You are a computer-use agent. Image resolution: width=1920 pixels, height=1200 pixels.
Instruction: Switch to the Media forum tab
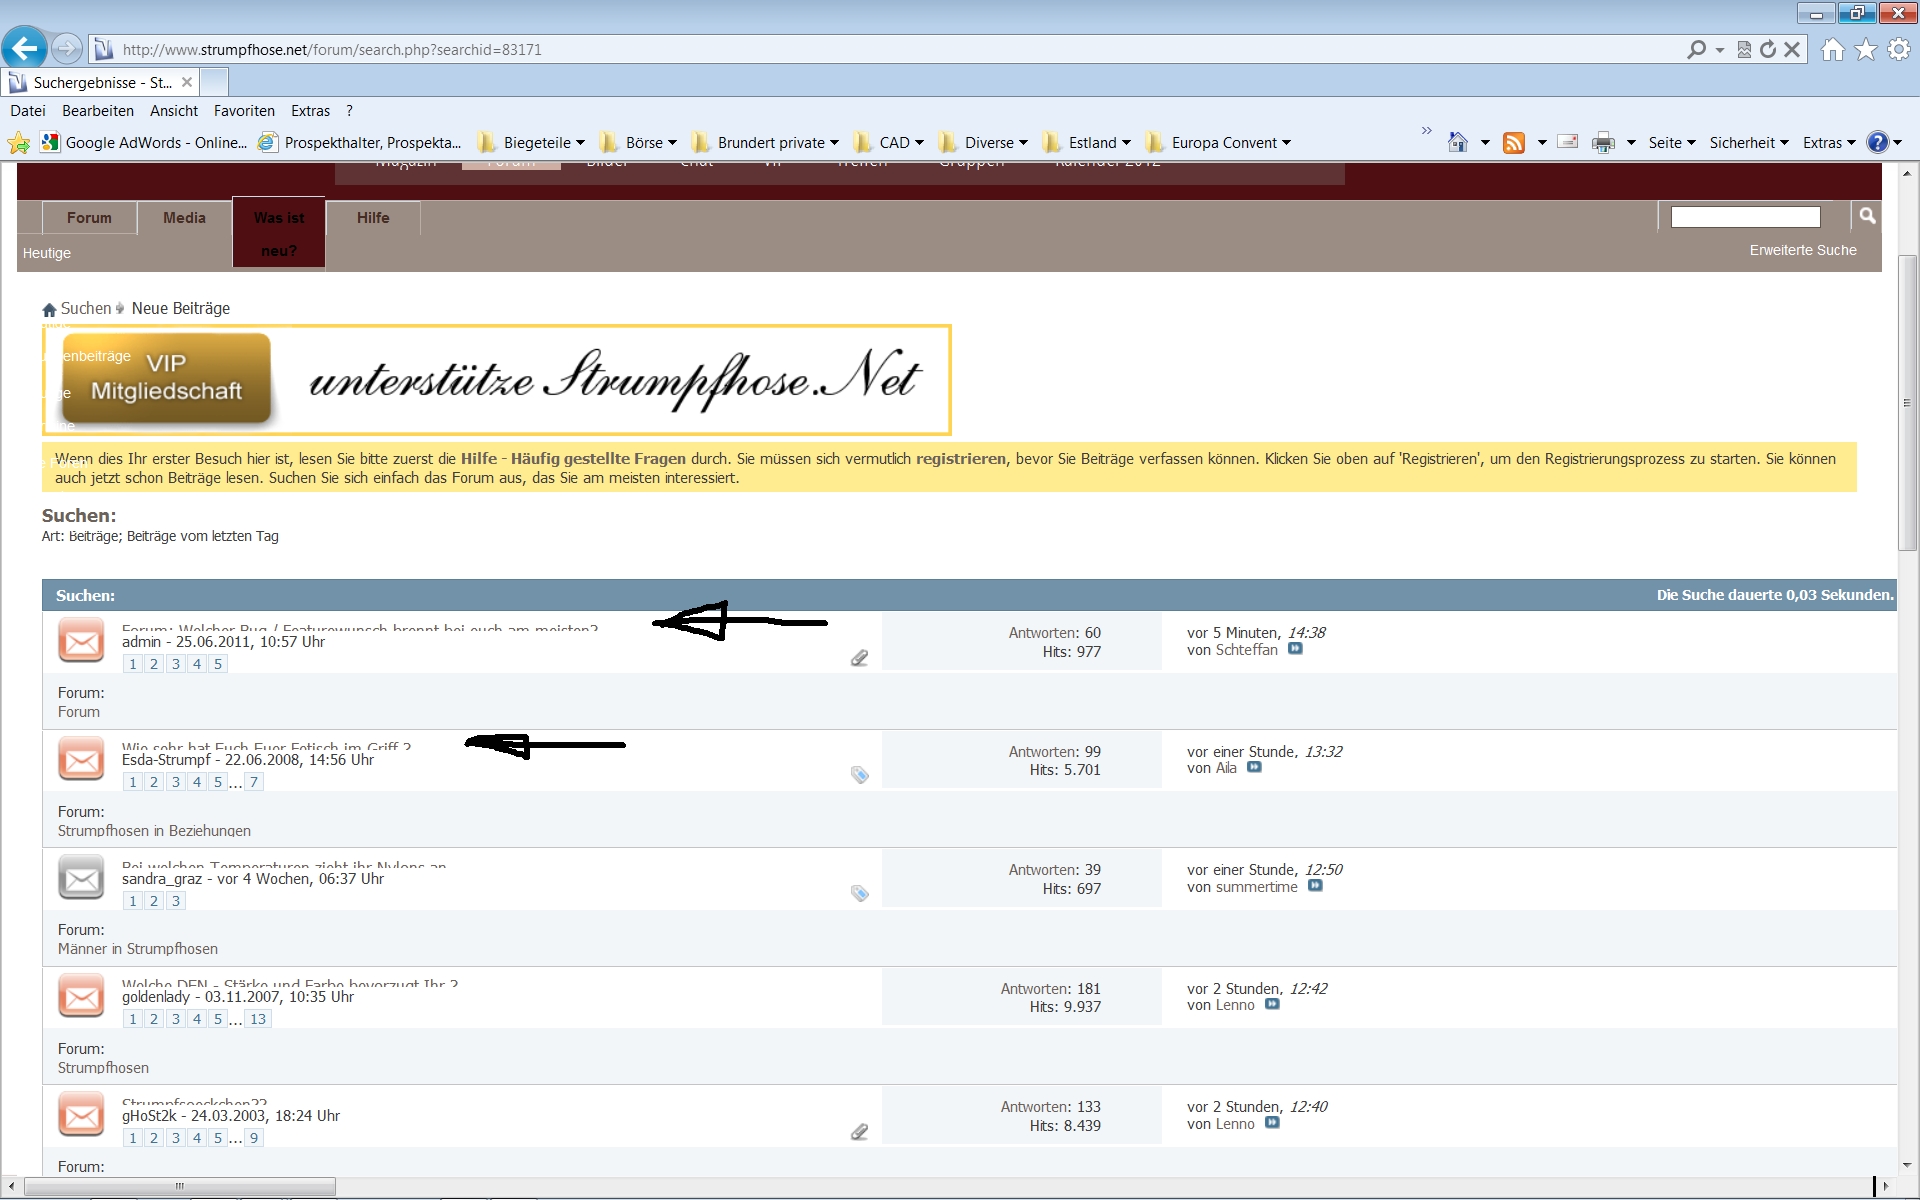click(184, 218)
